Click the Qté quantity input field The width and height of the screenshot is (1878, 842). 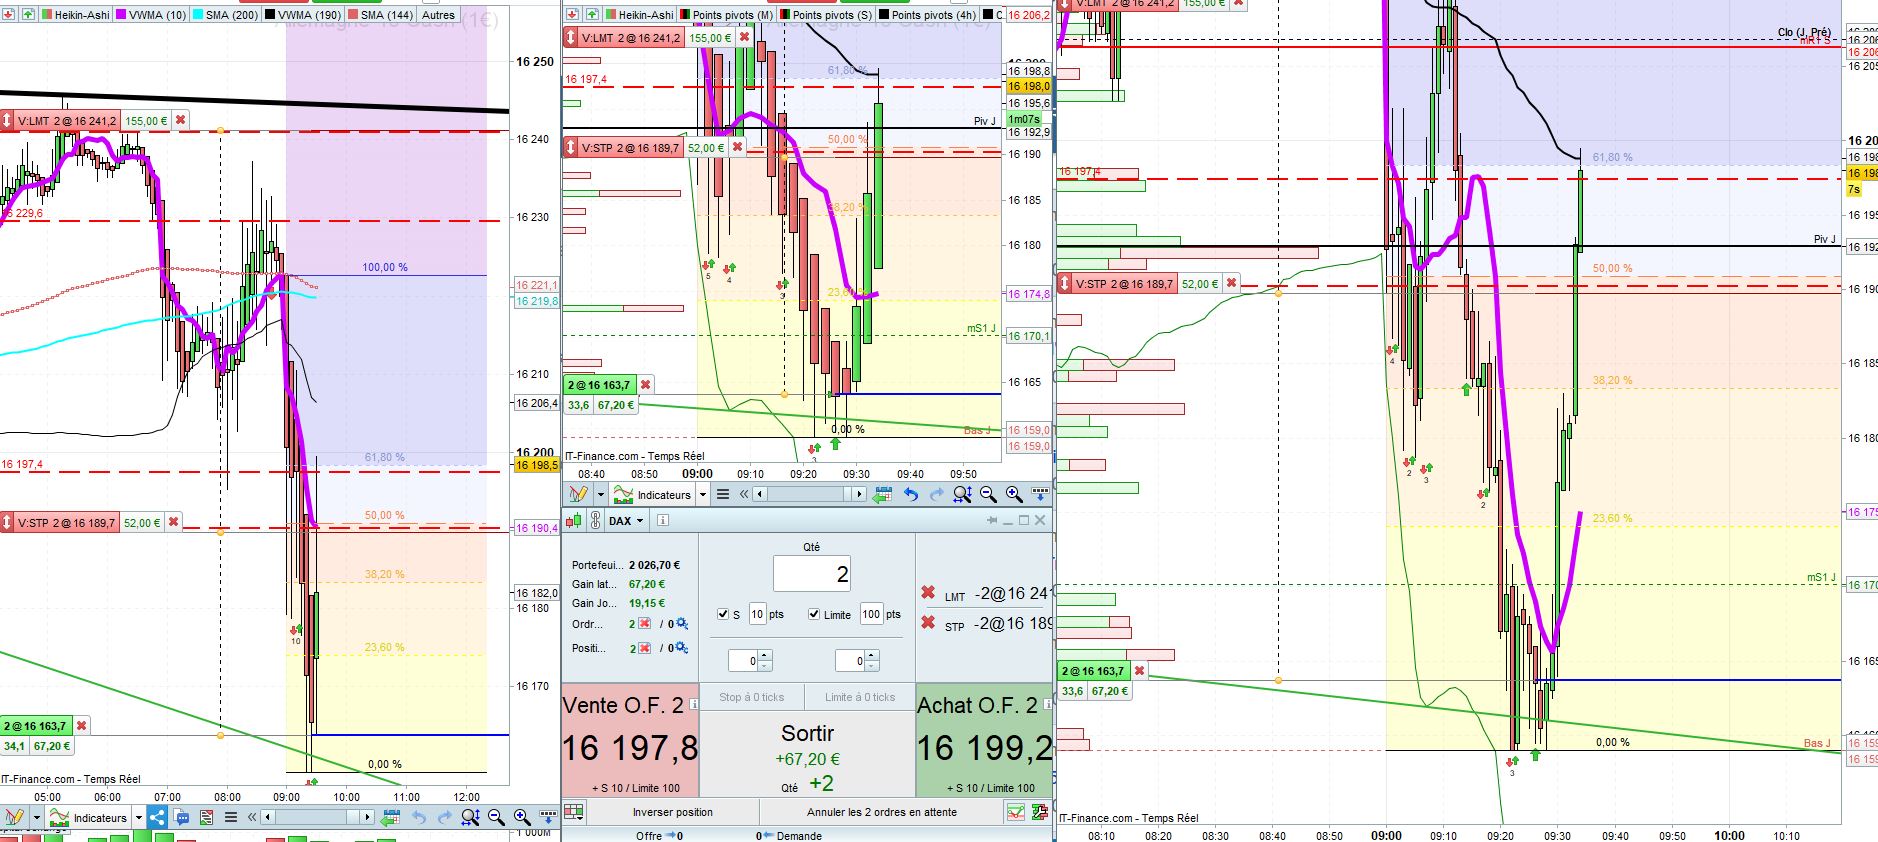pyautogui.click(x=811, y=573)
